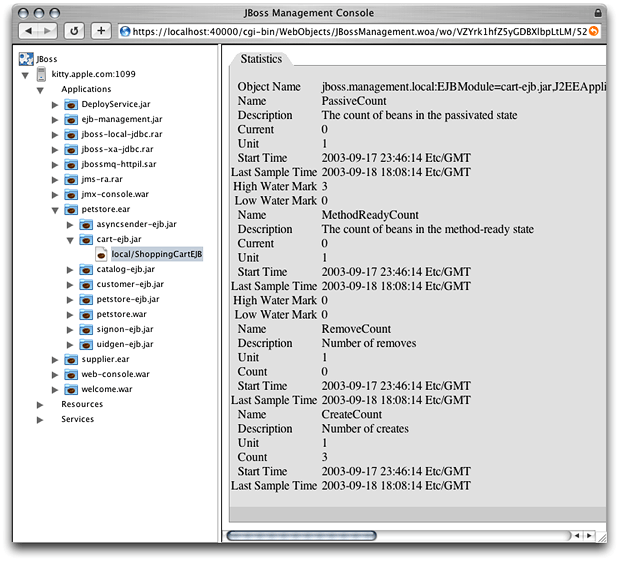
Task: Click 'The count of beans in the passivated state'
Action: [x=419, y=115]
